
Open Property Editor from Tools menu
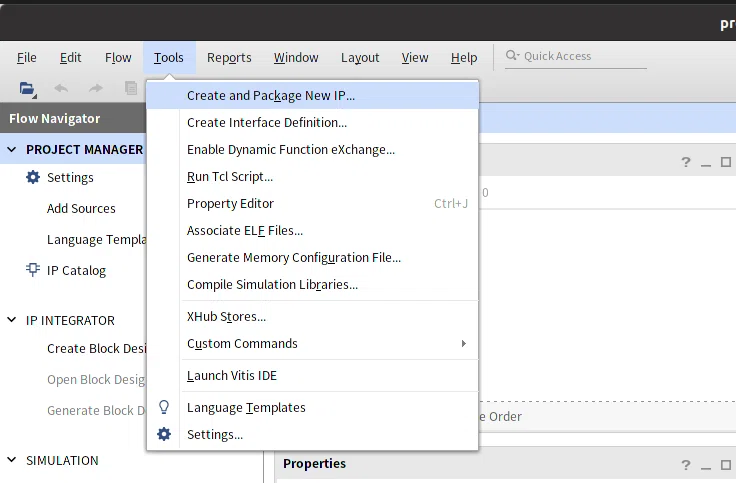(x=313, y=203)
